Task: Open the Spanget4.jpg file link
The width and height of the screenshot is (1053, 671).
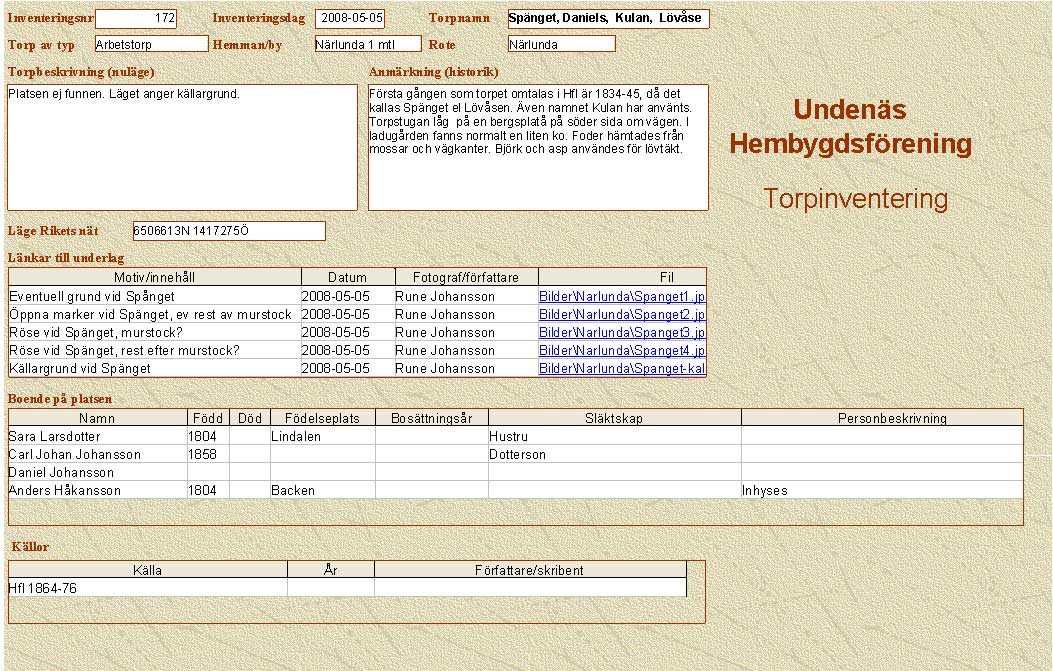Action: pos(622,351)
